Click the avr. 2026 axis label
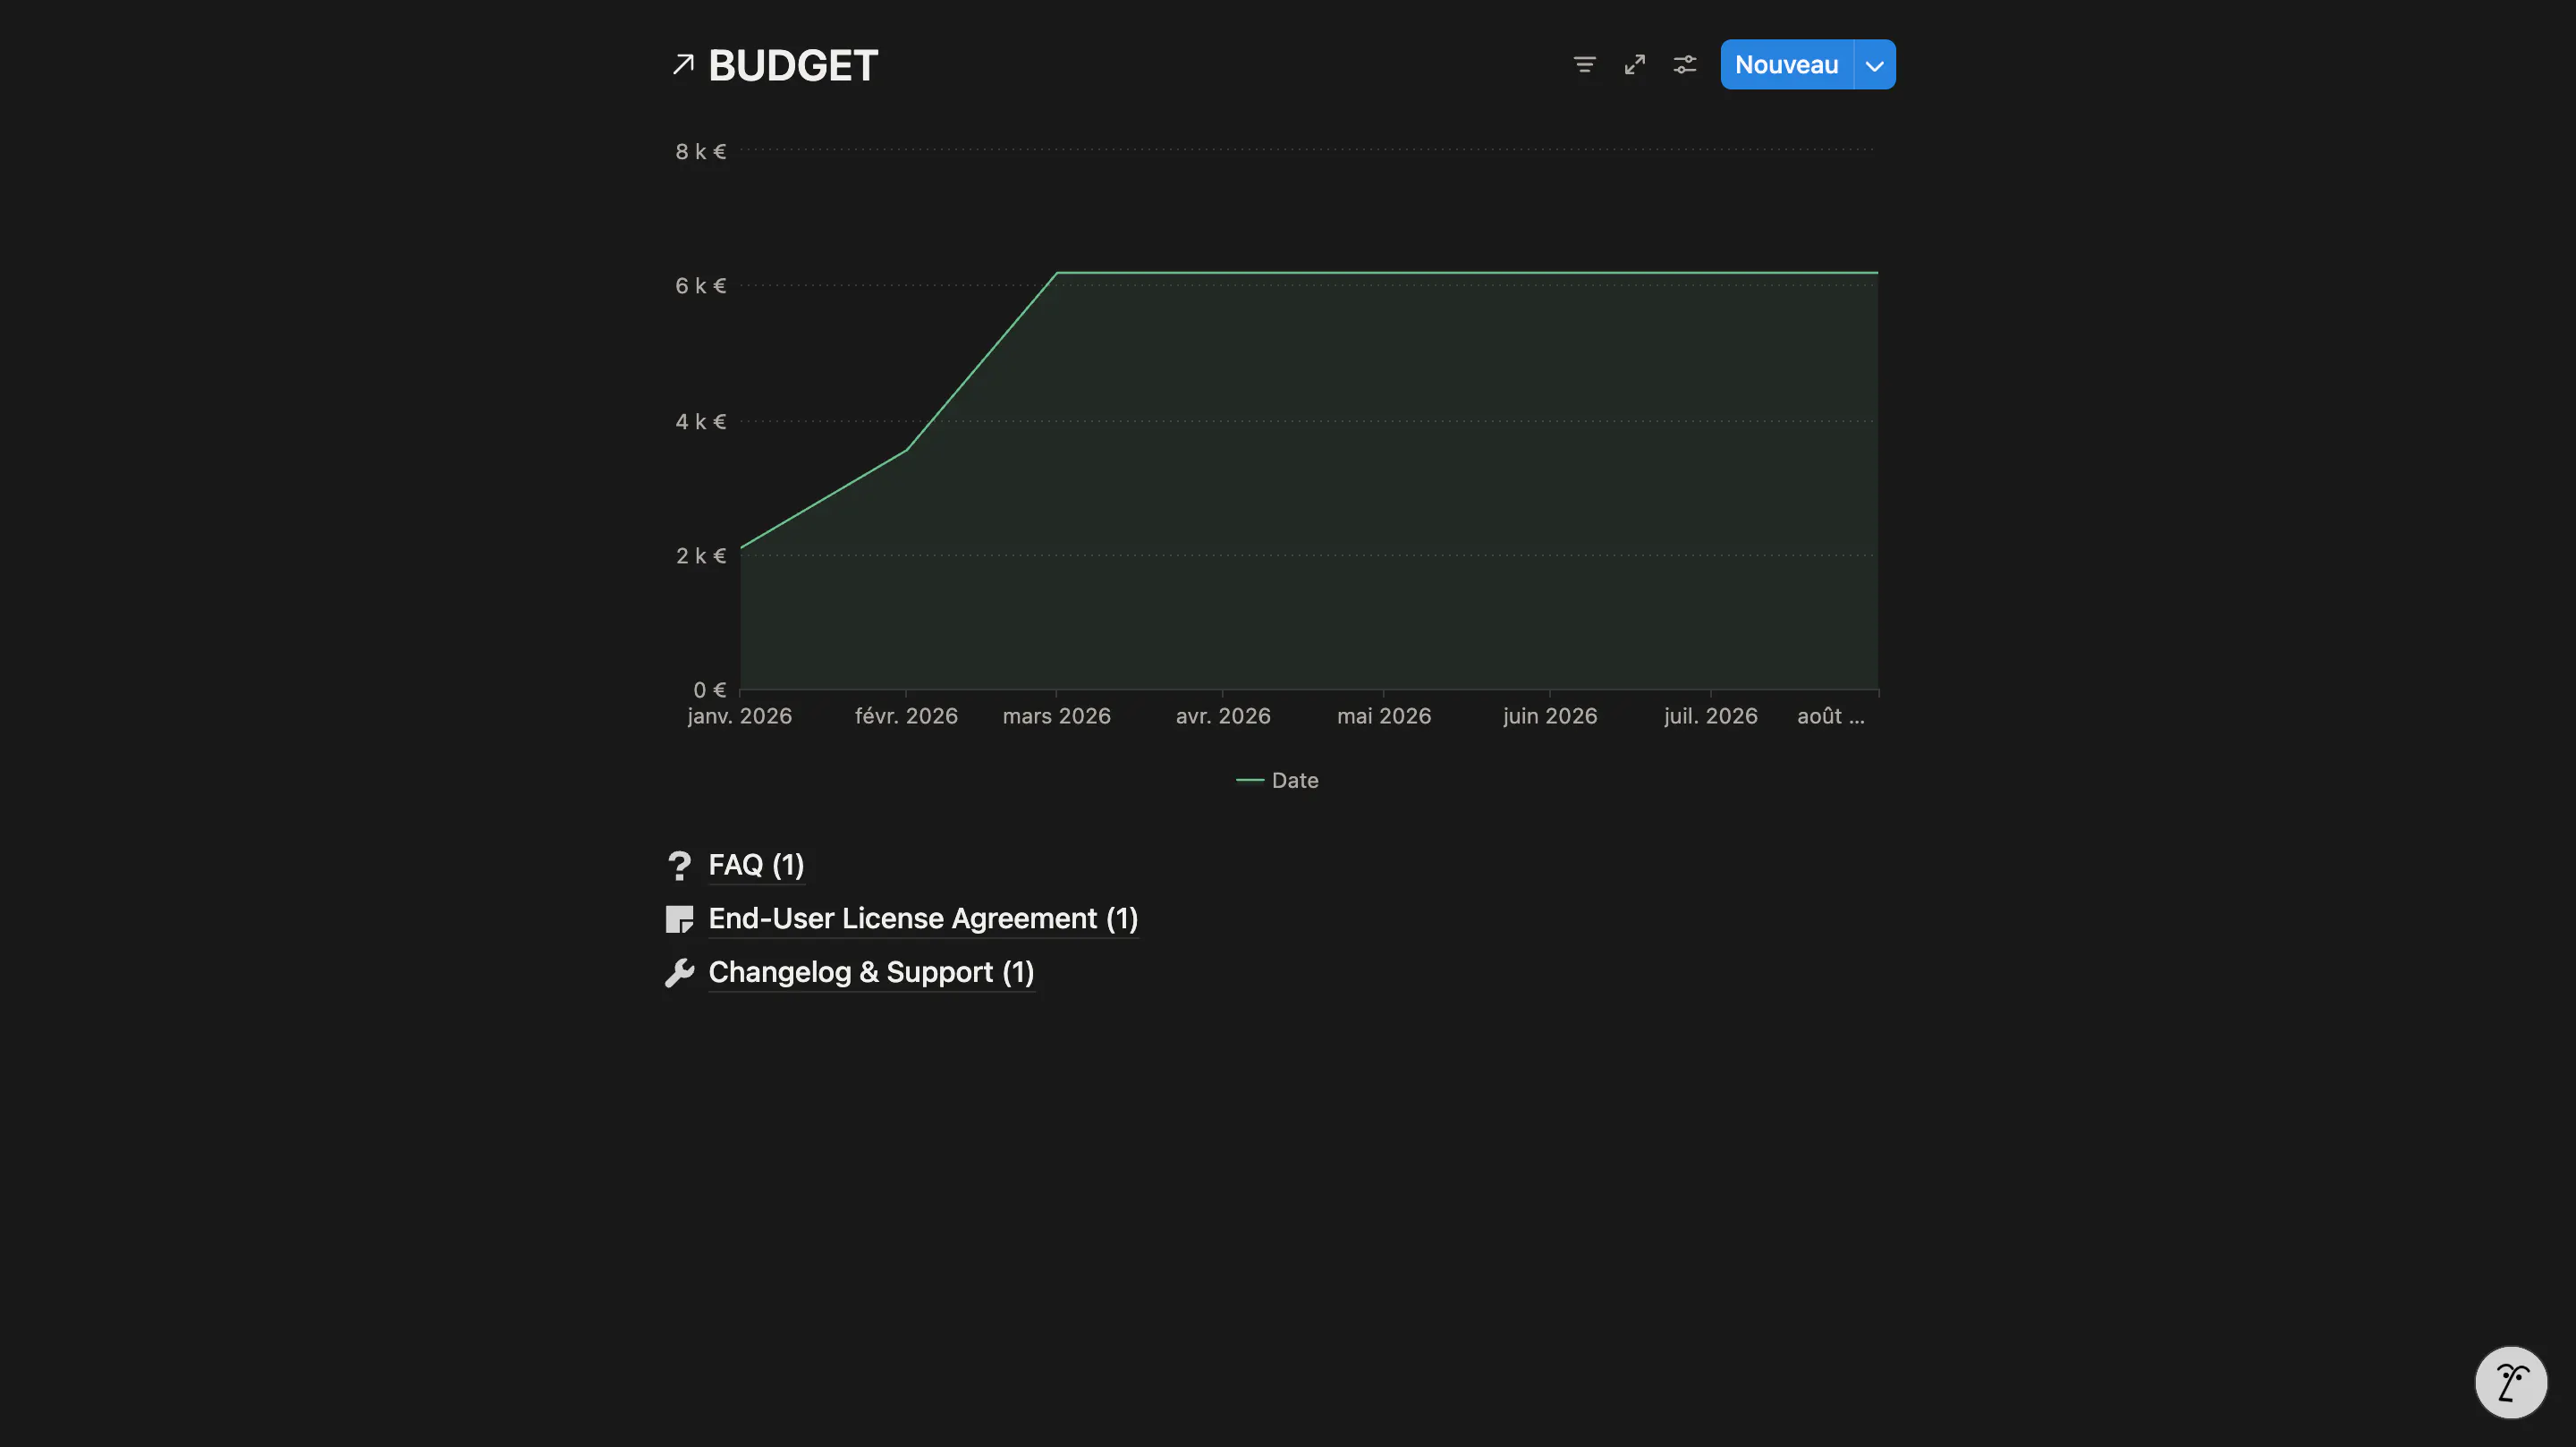2576x1447 pixels. (x=1223, y=717)
